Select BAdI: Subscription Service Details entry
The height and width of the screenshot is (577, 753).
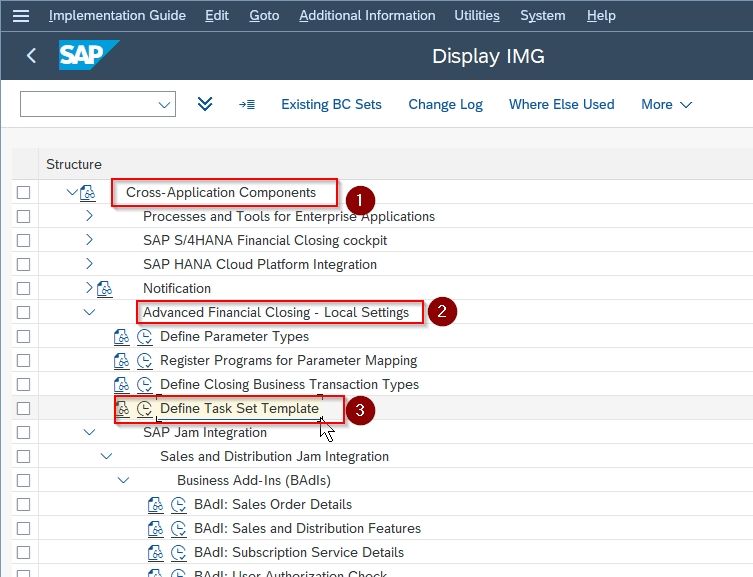click(299, 553)
